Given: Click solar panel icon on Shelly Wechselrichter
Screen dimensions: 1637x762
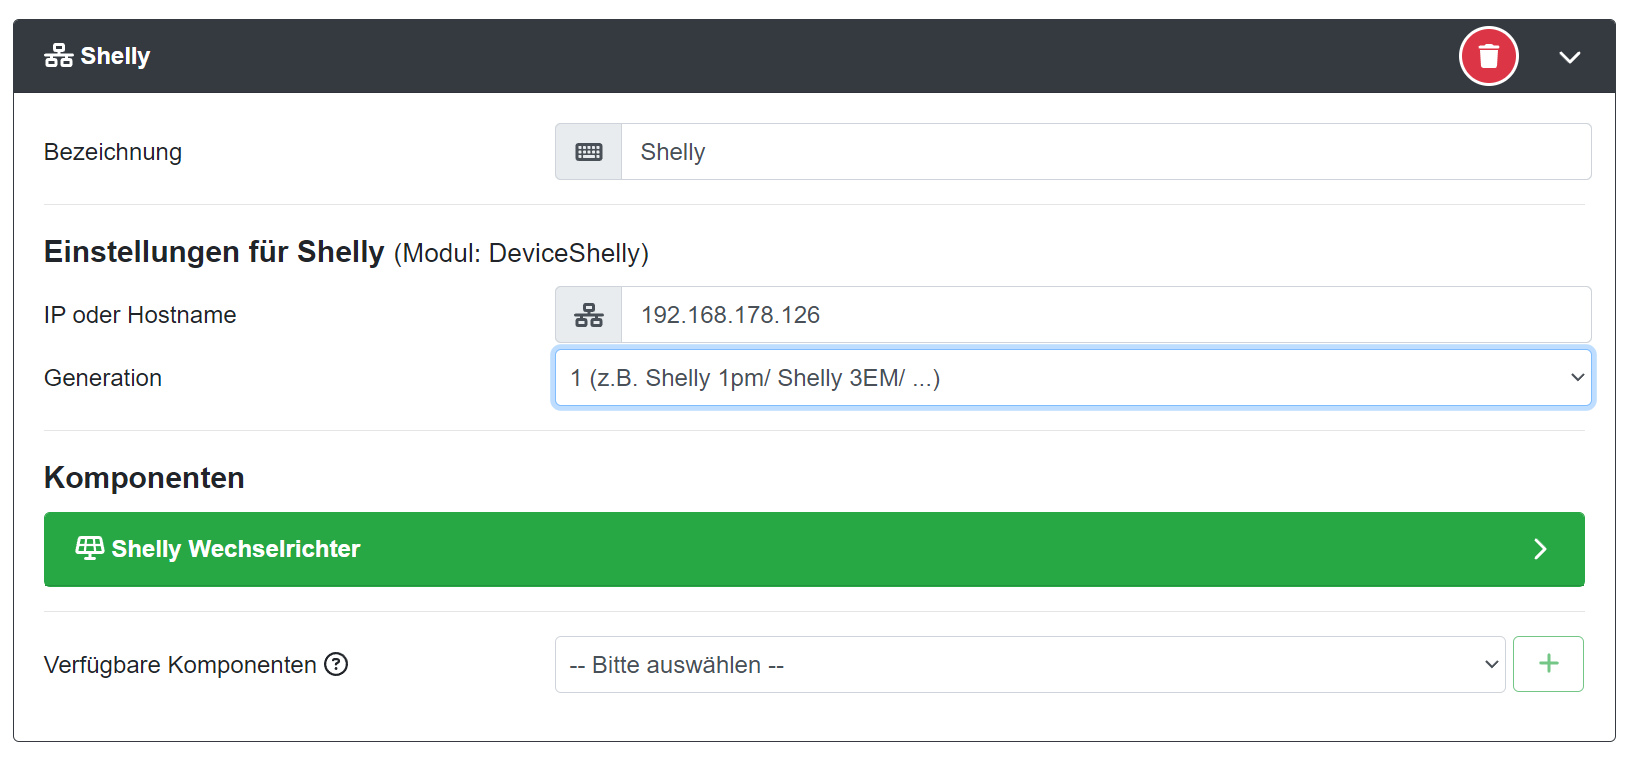Looking at the screenshot, I should pyautogui.click(x=90, y=548).
